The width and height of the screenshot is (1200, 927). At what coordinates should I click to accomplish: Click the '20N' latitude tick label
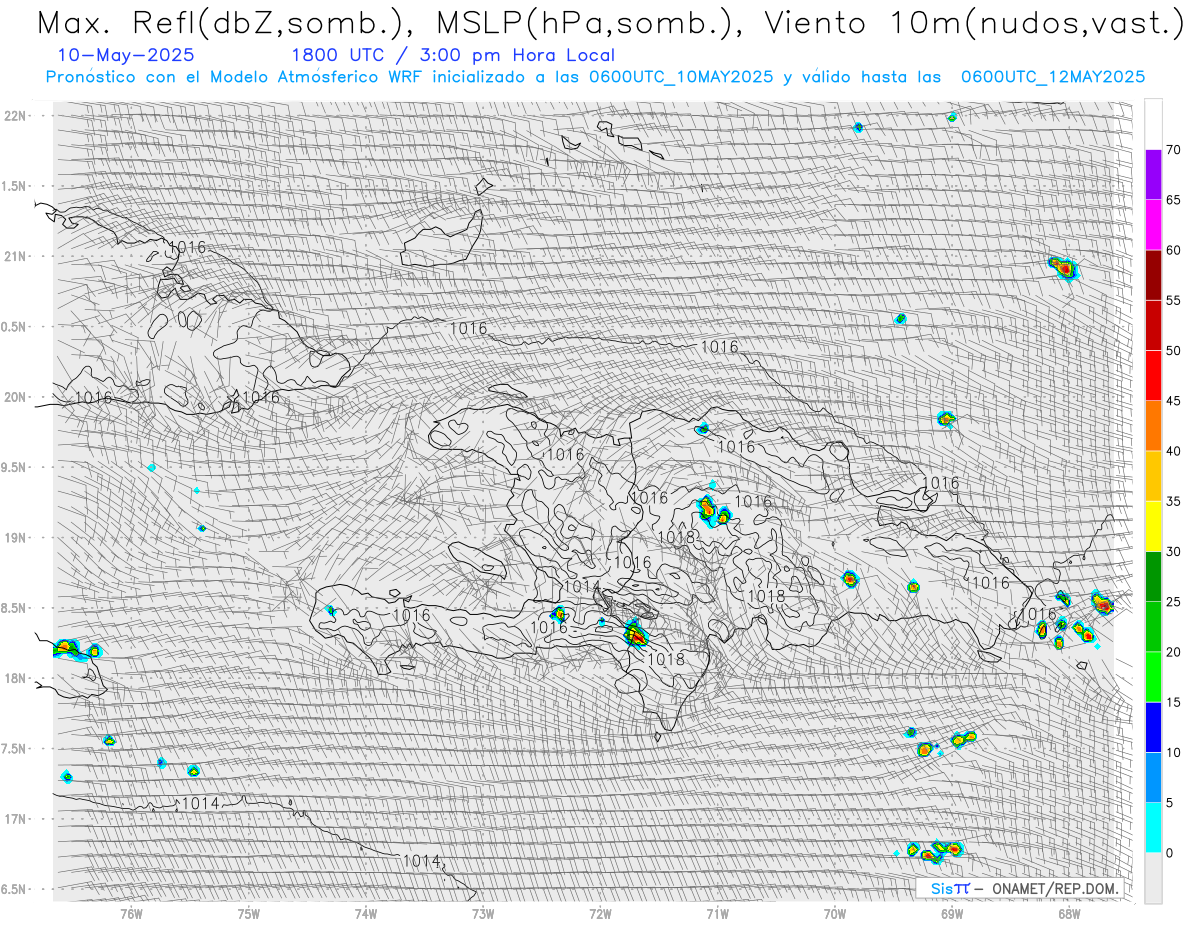pos(16,397)
